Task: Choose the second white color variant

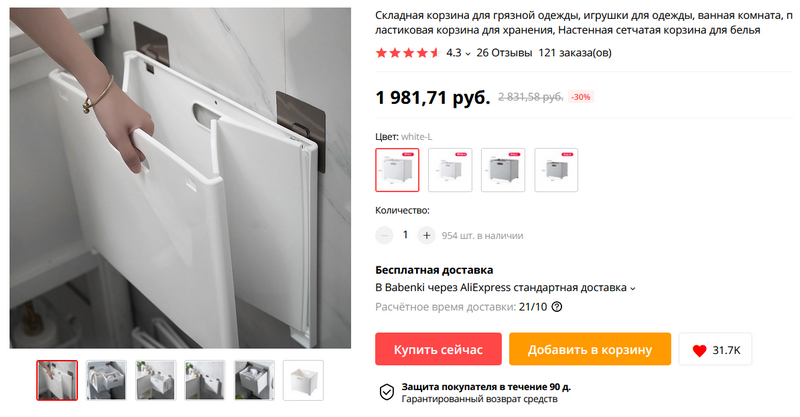Action: pos(451,170)
